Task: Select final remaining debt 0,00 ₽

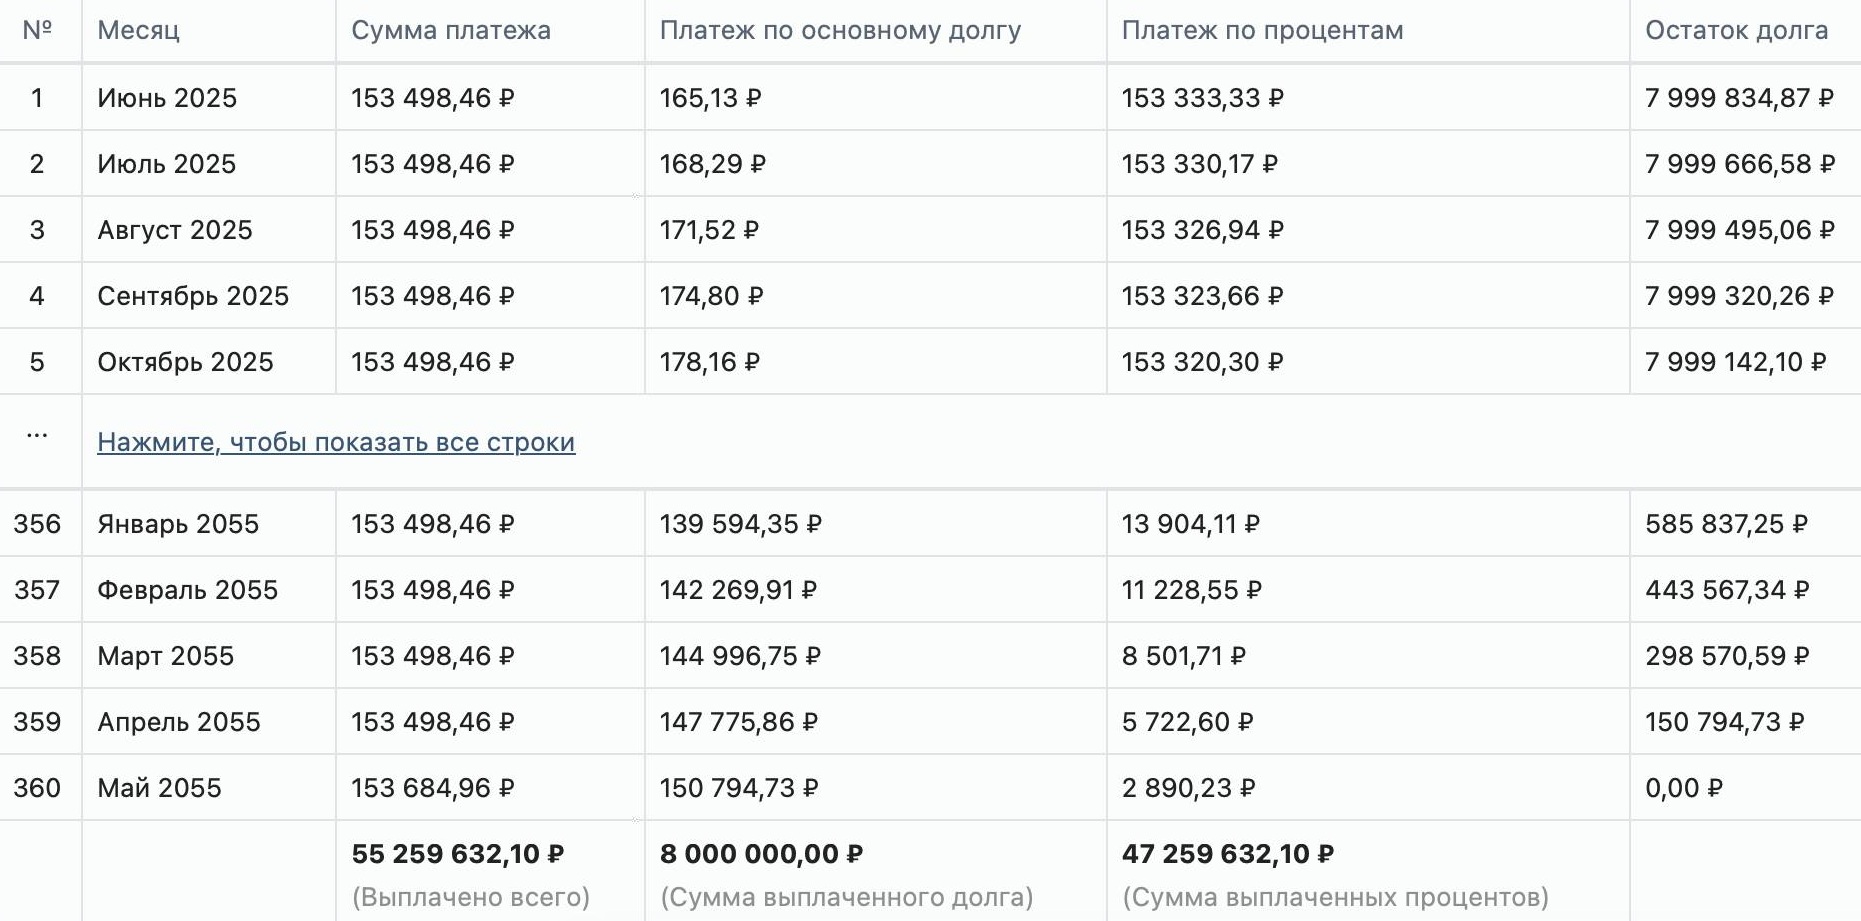Action: [x=1685, y=788]
